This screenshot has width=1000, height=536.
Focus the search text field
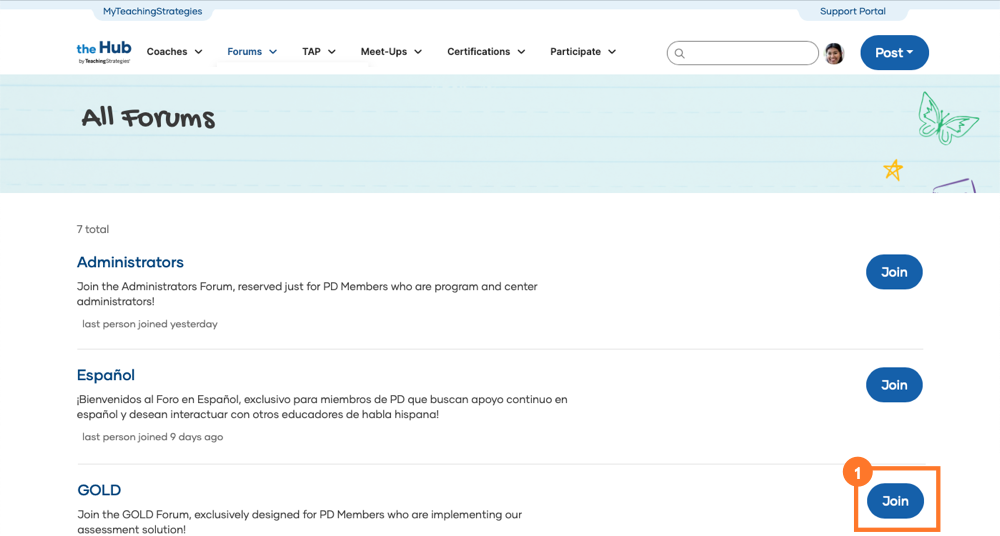(x=750, y=53)
